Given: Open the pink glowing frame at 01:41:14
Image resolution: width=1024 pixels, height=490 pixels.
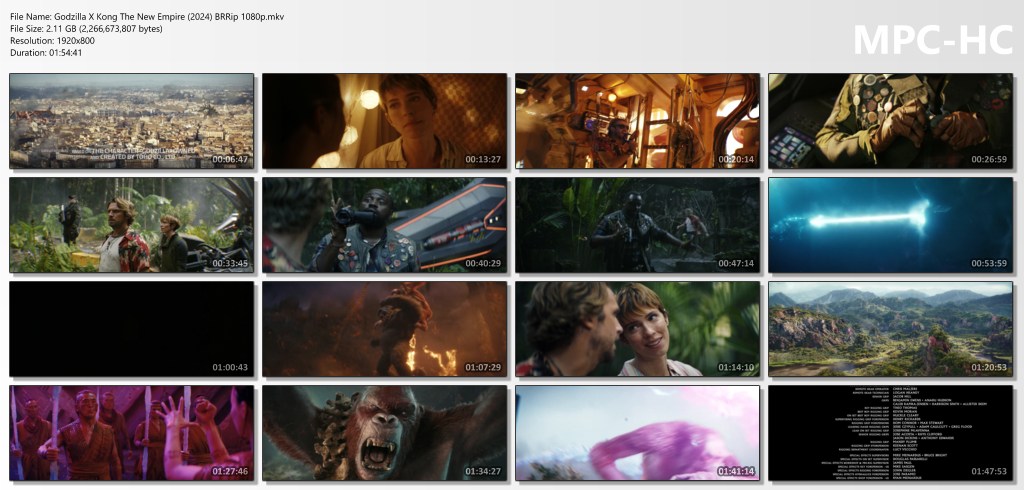Looking at the screenshot, I should [x=637, y=433].
